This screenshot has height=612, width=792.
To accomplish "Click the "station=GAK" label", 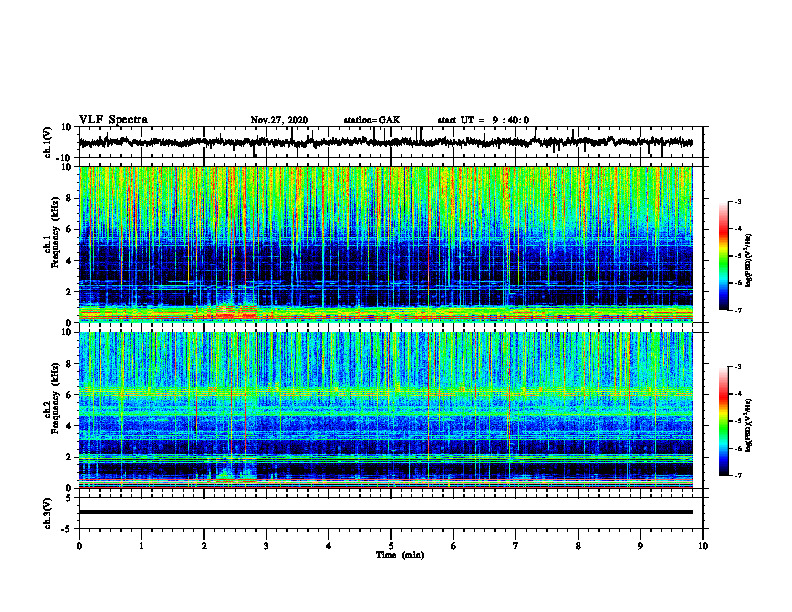I will pyautogui.click(x=372, y=120).
